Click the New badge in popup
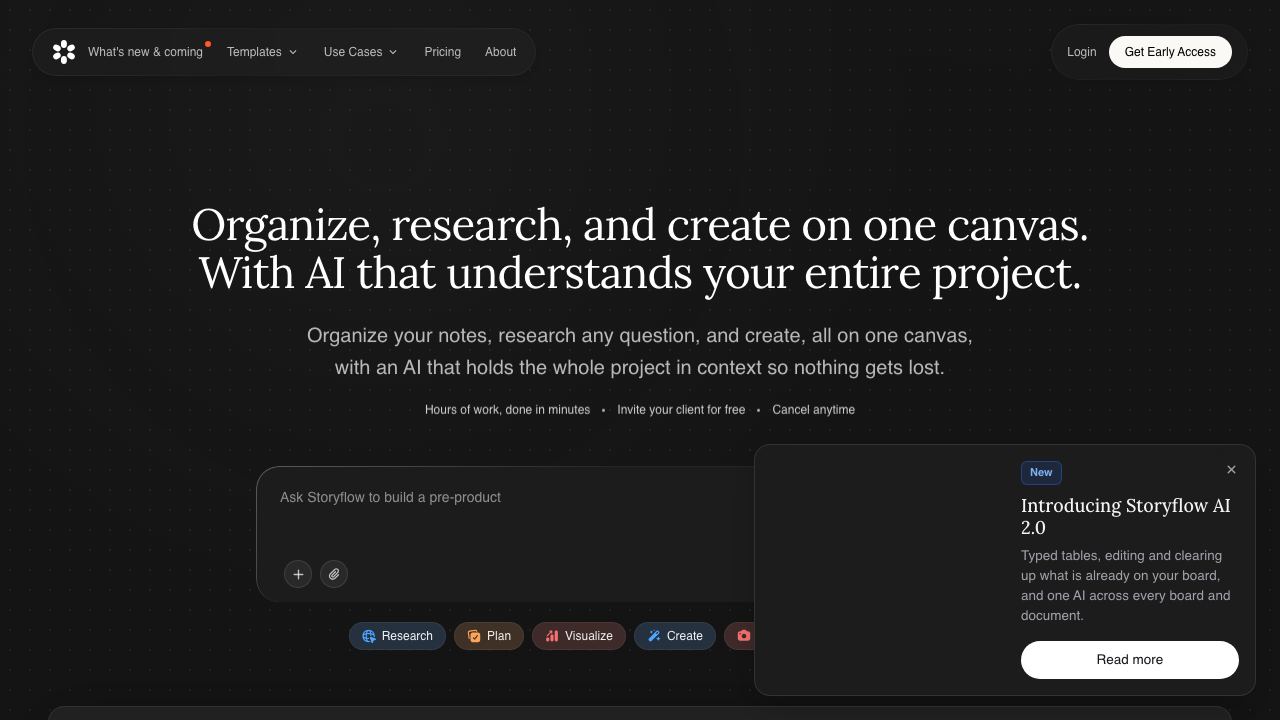The image size is (1280, 720). (x=1041, y=472)
